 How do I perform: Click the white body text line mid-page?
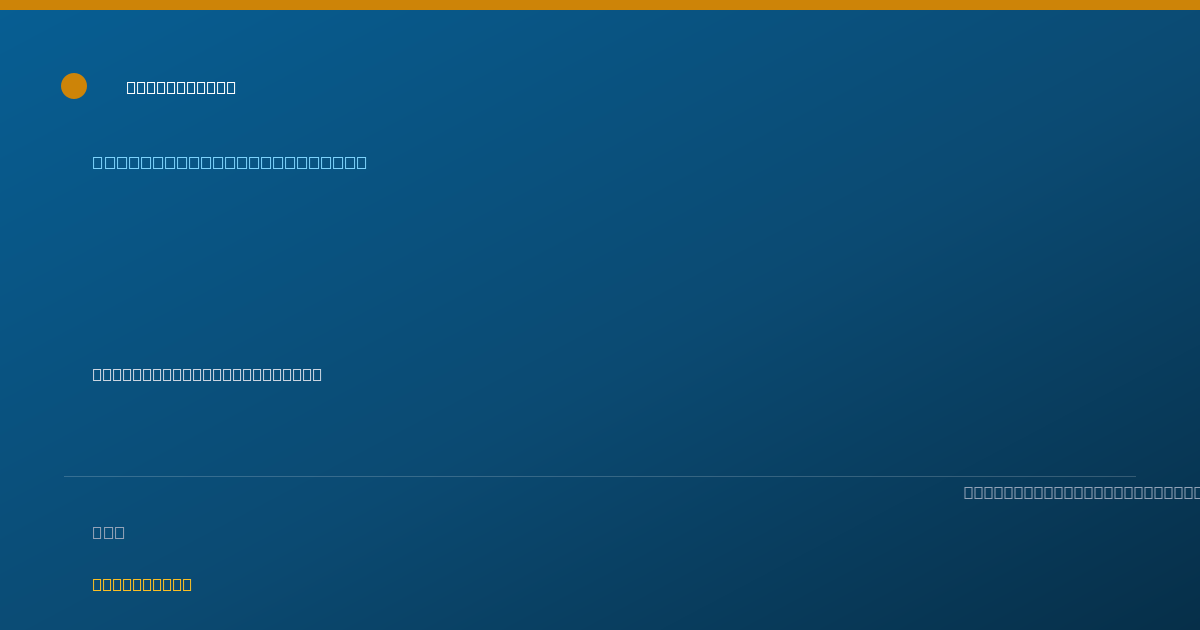(207, 374)
